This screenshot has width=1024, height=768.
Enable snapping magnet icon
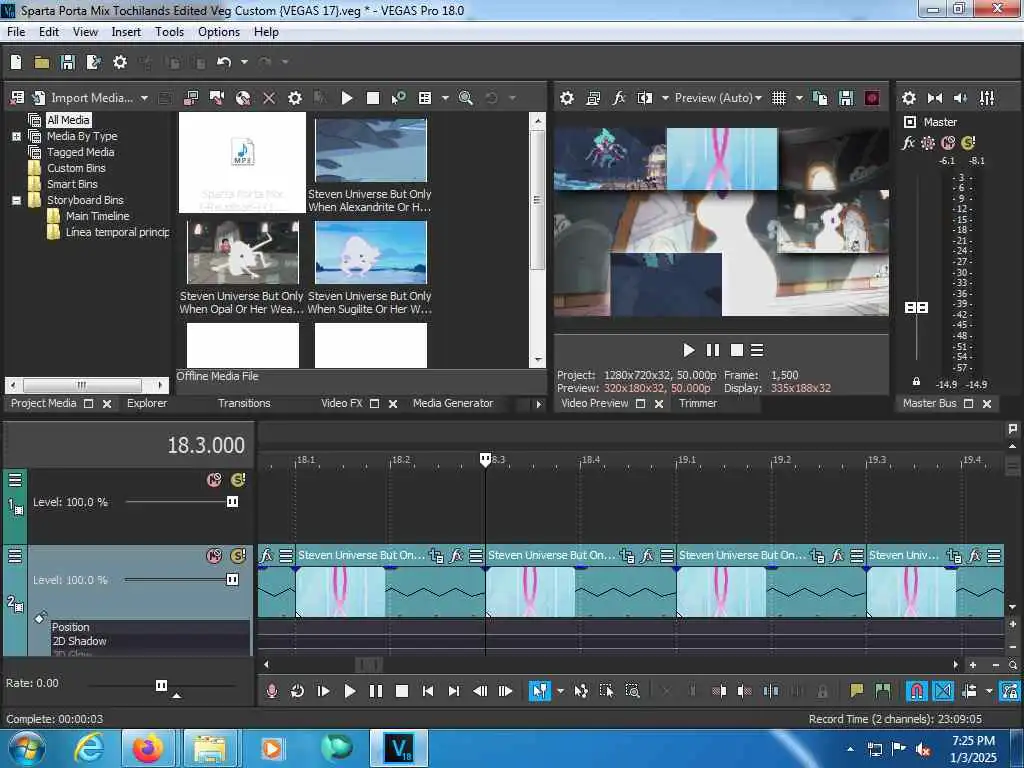tap(916, 691)
